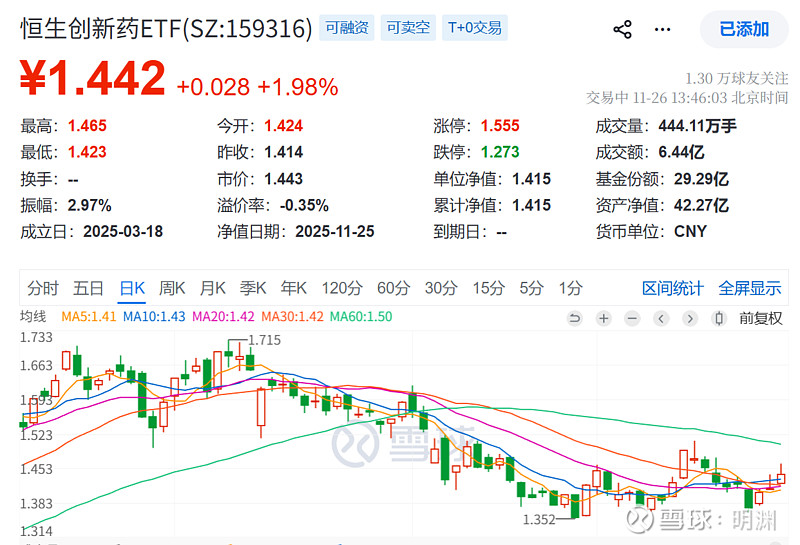Open 全屏显示 fullscreen view
Viewport: 800px width, 545px height.
tap(749, 288)
